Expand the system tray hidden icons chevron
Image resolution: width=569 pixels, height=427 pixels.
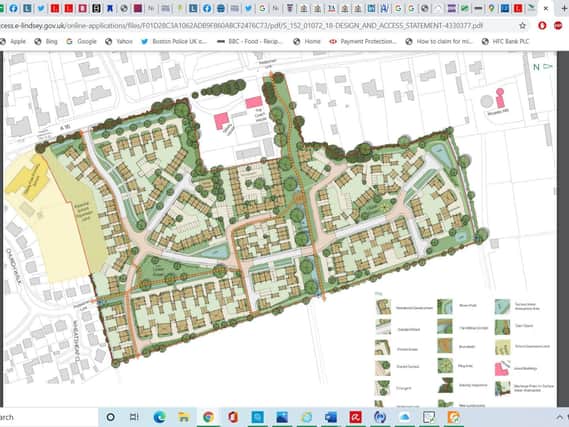pyautogui.click(x=559, y=417)
